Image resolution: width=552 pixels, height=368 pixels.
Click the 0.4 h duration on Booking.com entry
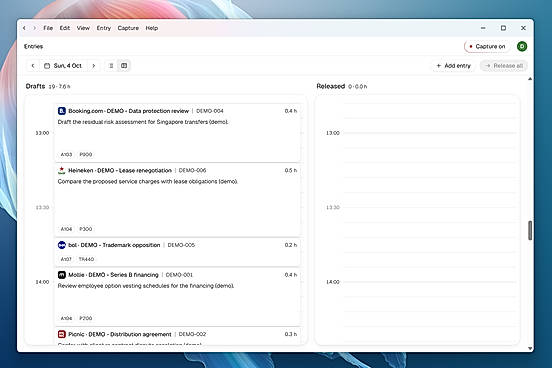291,111
